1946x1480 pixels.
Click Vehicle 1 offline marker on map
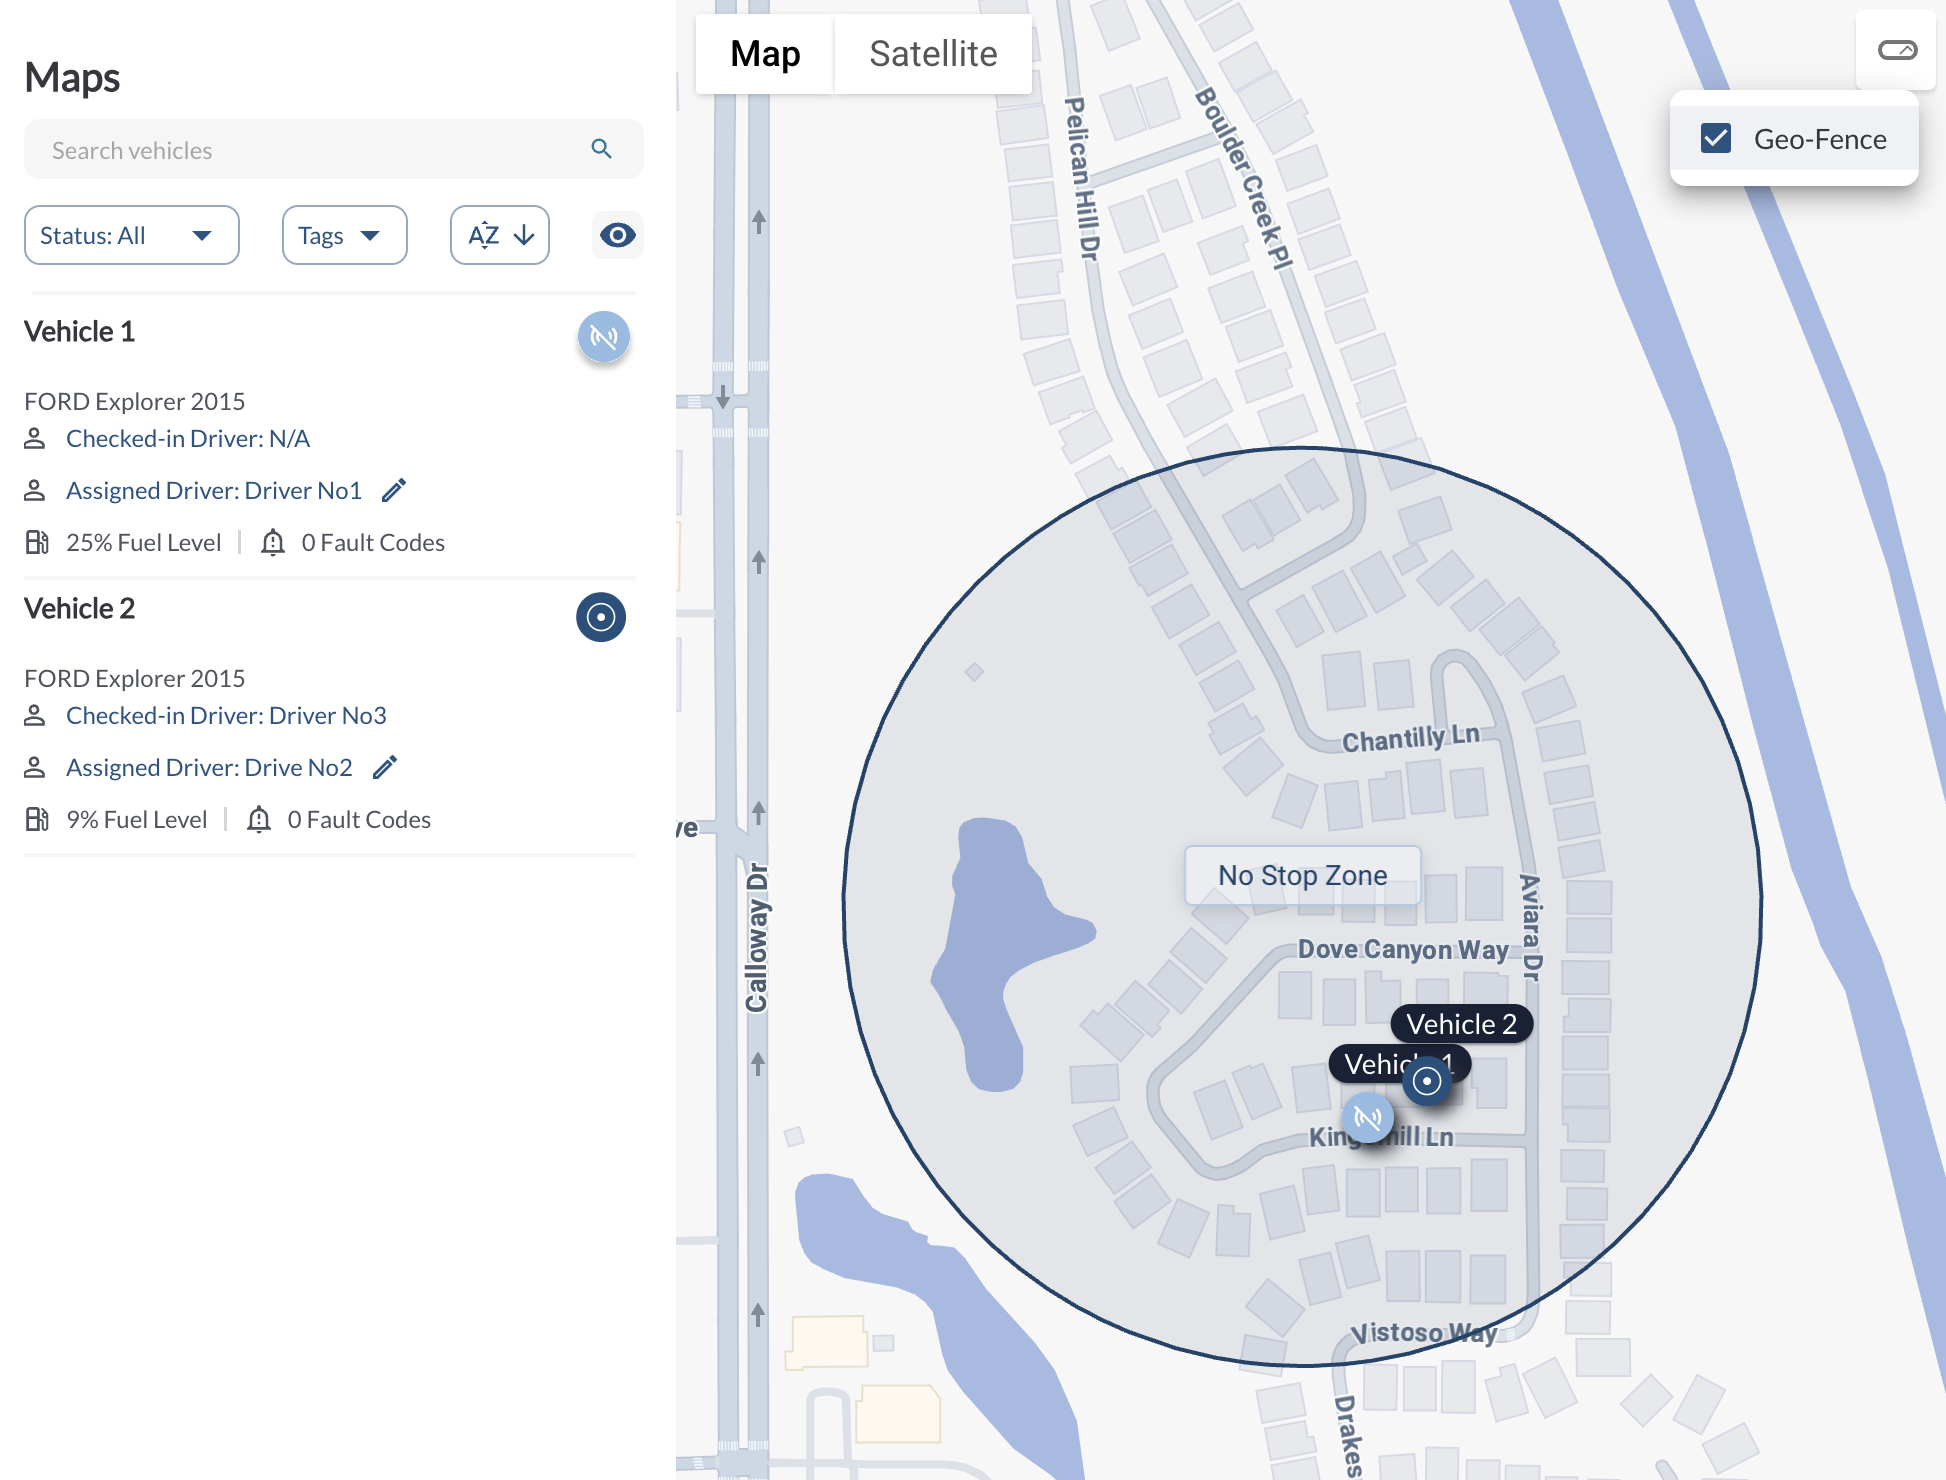(1367, 1117)
